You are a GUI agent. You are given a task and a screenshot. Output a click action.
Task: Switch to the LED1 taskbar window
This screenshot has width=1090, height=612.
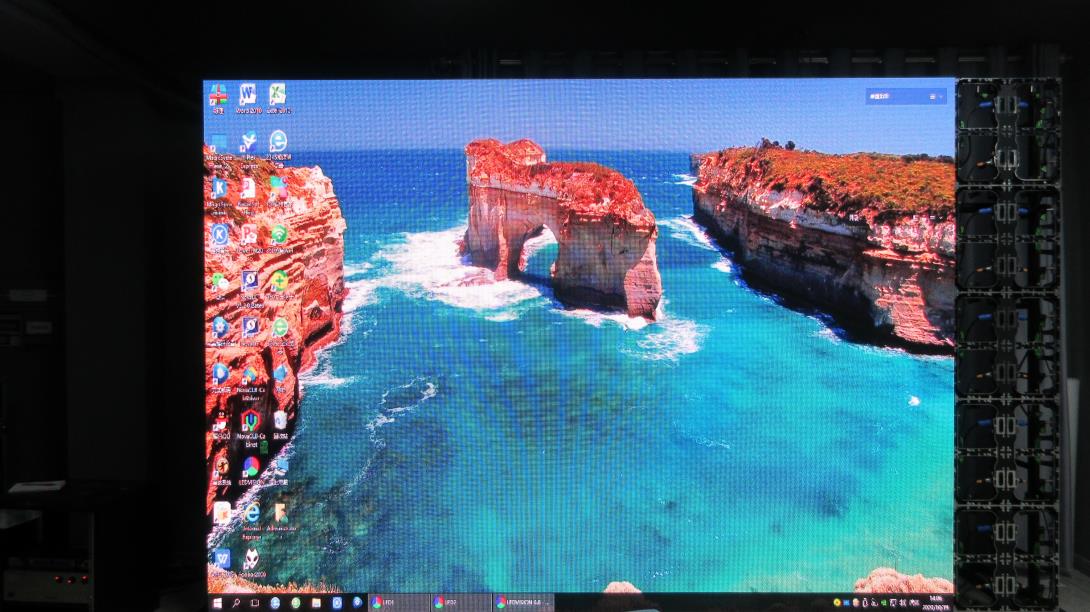pyautogui.click(x=398, y=603)
